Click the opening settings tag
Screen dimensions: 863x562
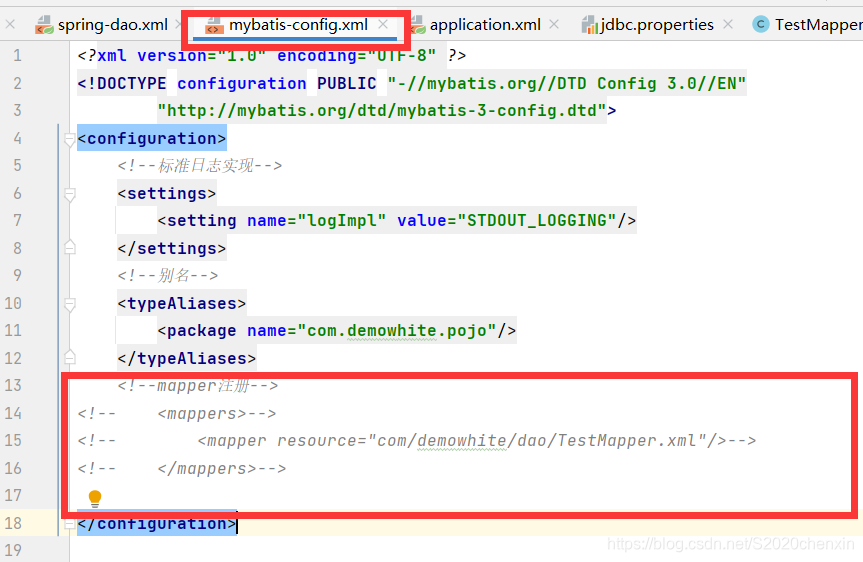click(167, 193)
